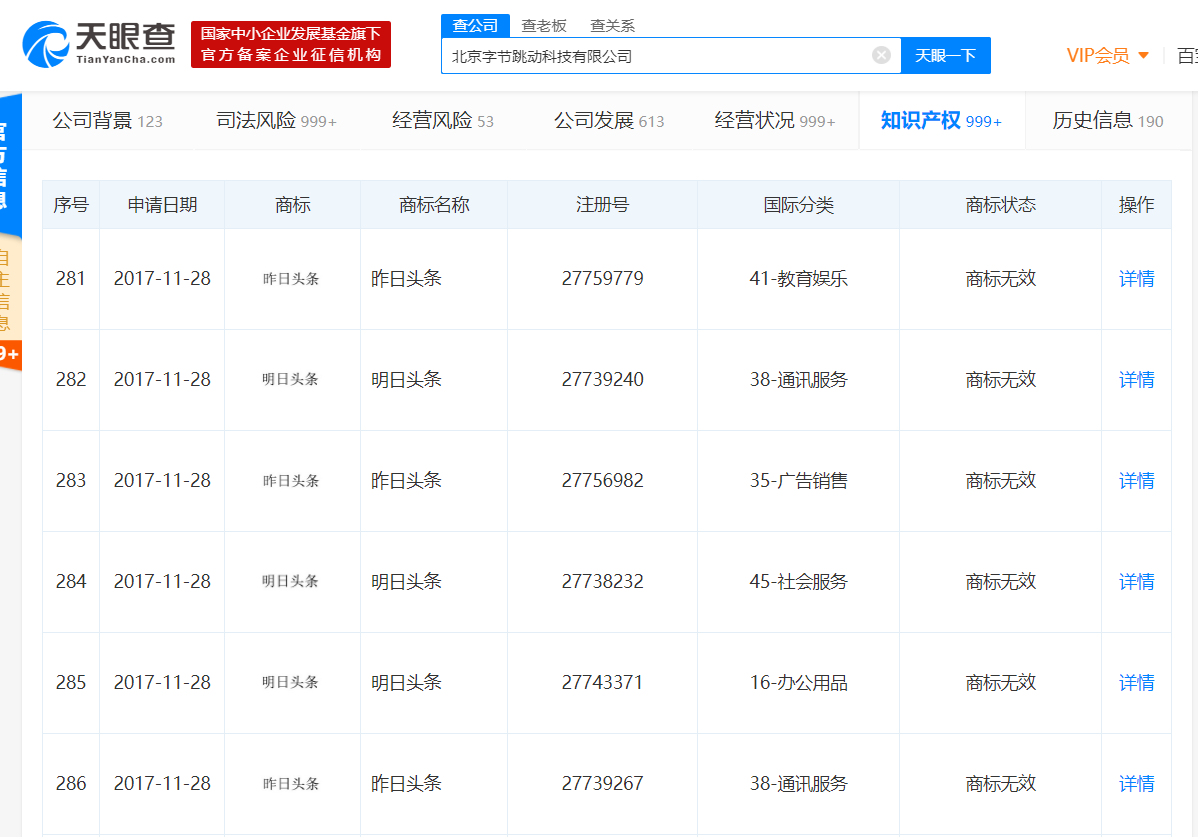Switch to the 查老板 search tab
1198x837 pixels.
tap(544, 25)
